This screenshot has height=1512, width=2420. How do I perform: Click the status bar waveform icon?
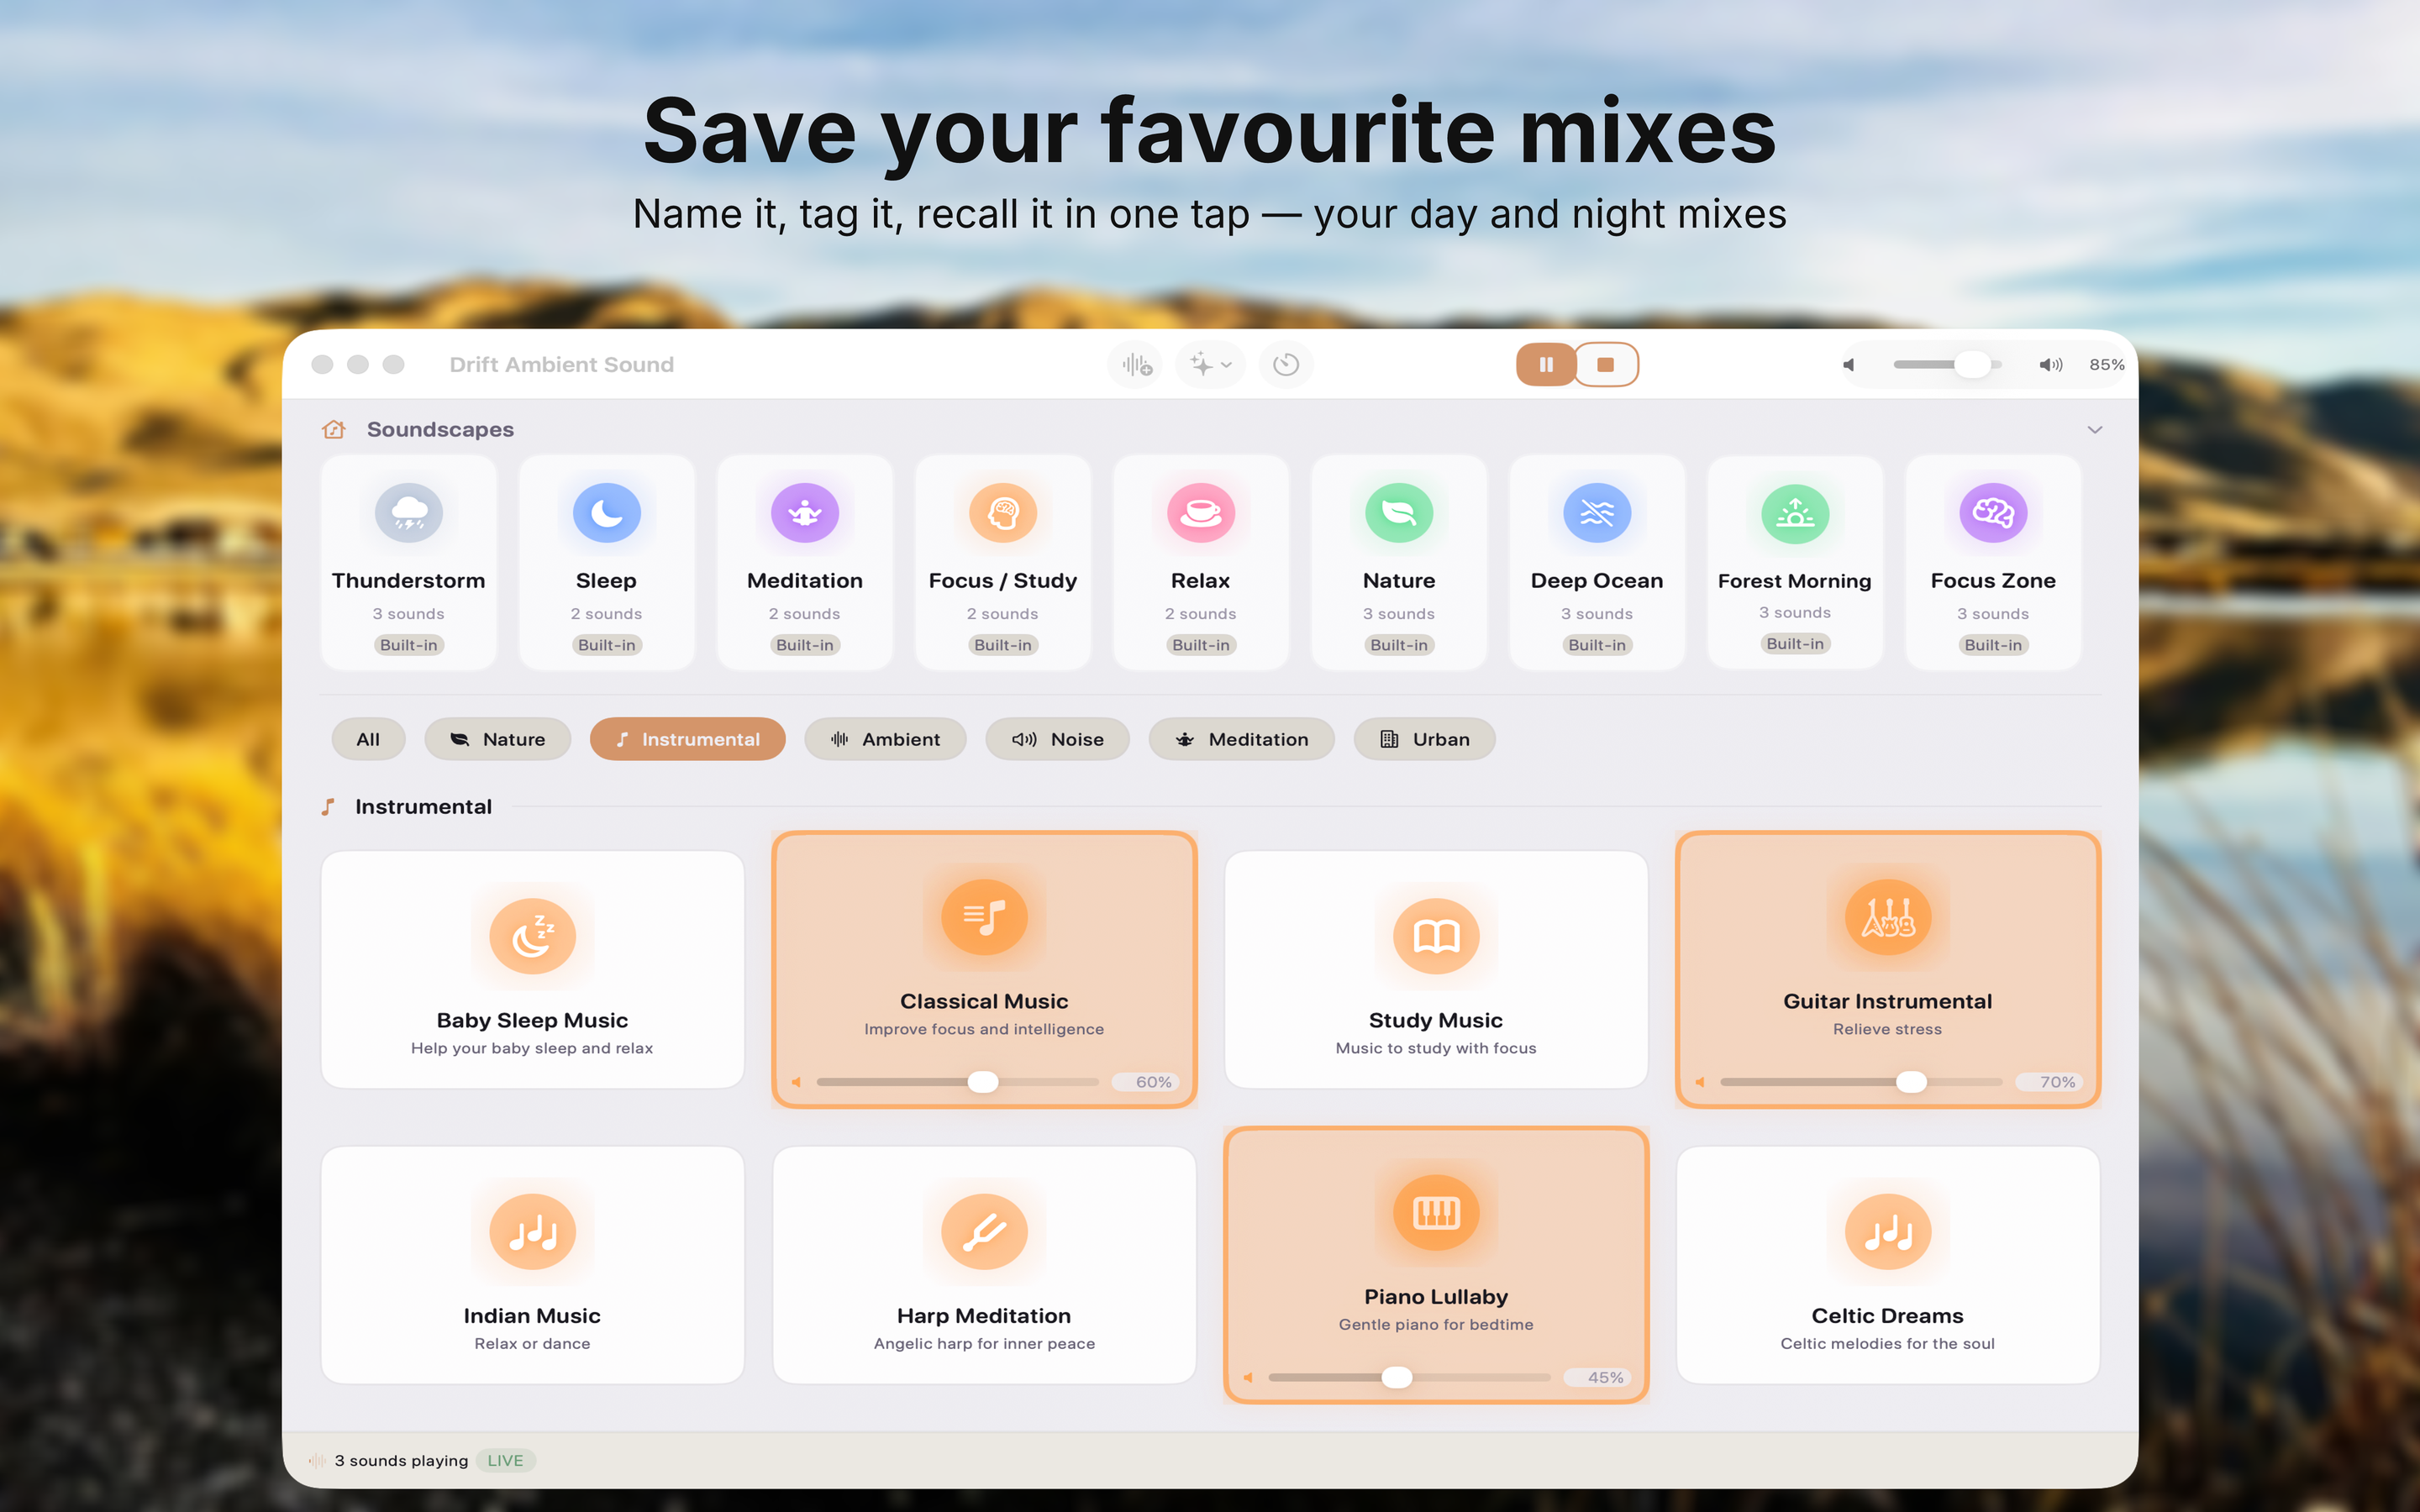tap(317, 1460)
